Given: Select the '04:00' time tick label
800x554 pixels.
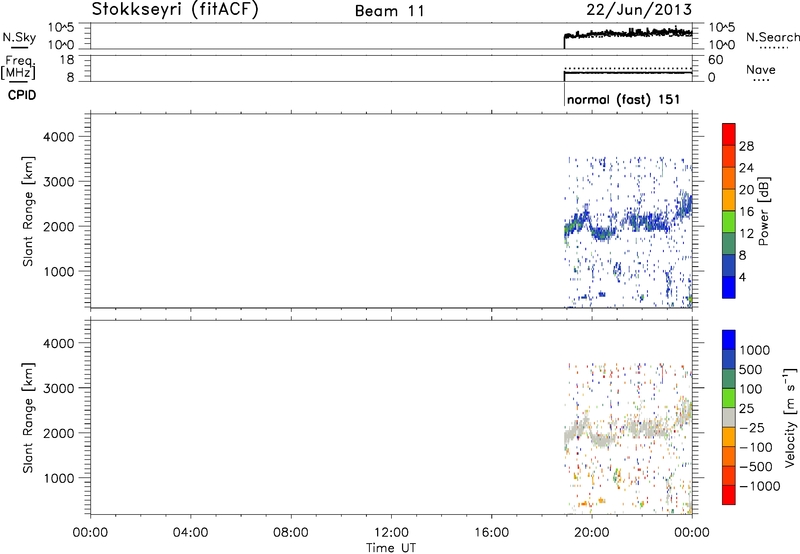Looking at the screenshot, I should (x=190, y=533).
